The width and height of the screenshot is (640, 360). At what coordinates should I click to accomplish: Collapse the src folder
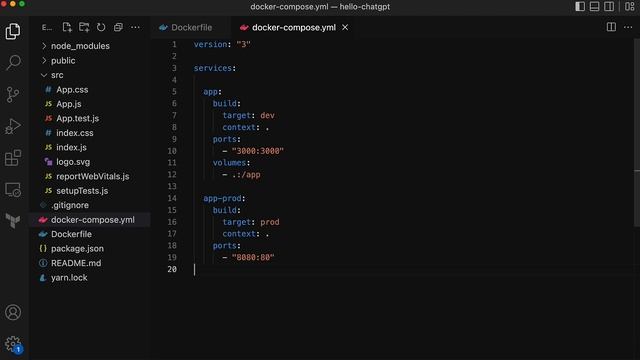click(57, 75)
